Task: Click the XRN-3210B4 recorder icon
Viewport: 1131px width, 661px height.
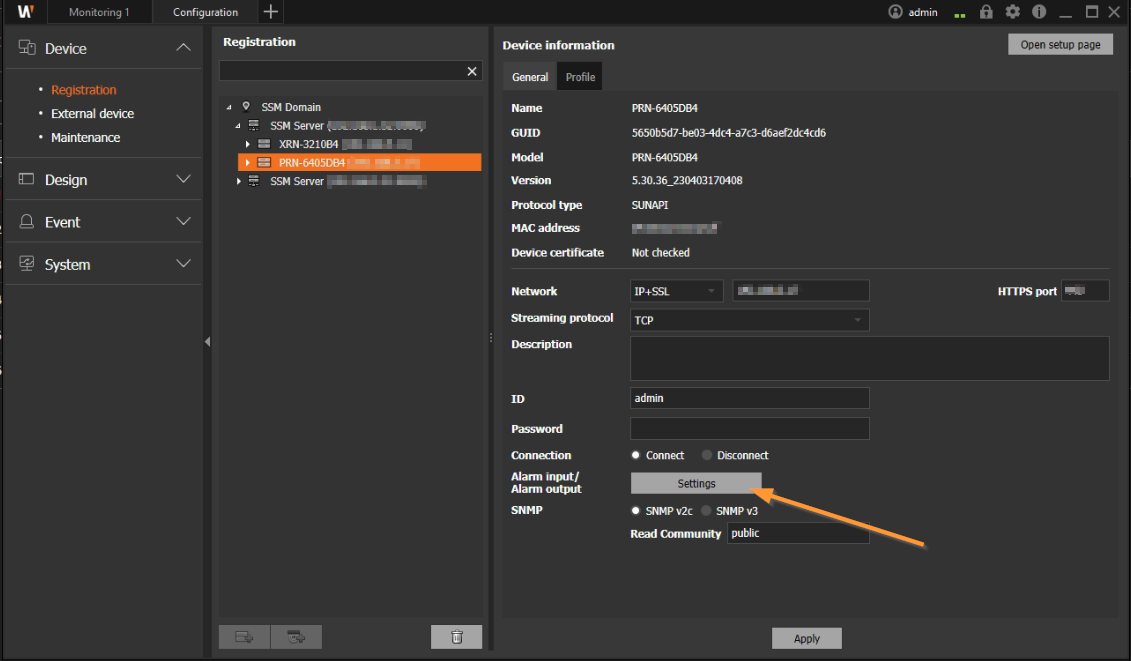Action: (264, 144)
